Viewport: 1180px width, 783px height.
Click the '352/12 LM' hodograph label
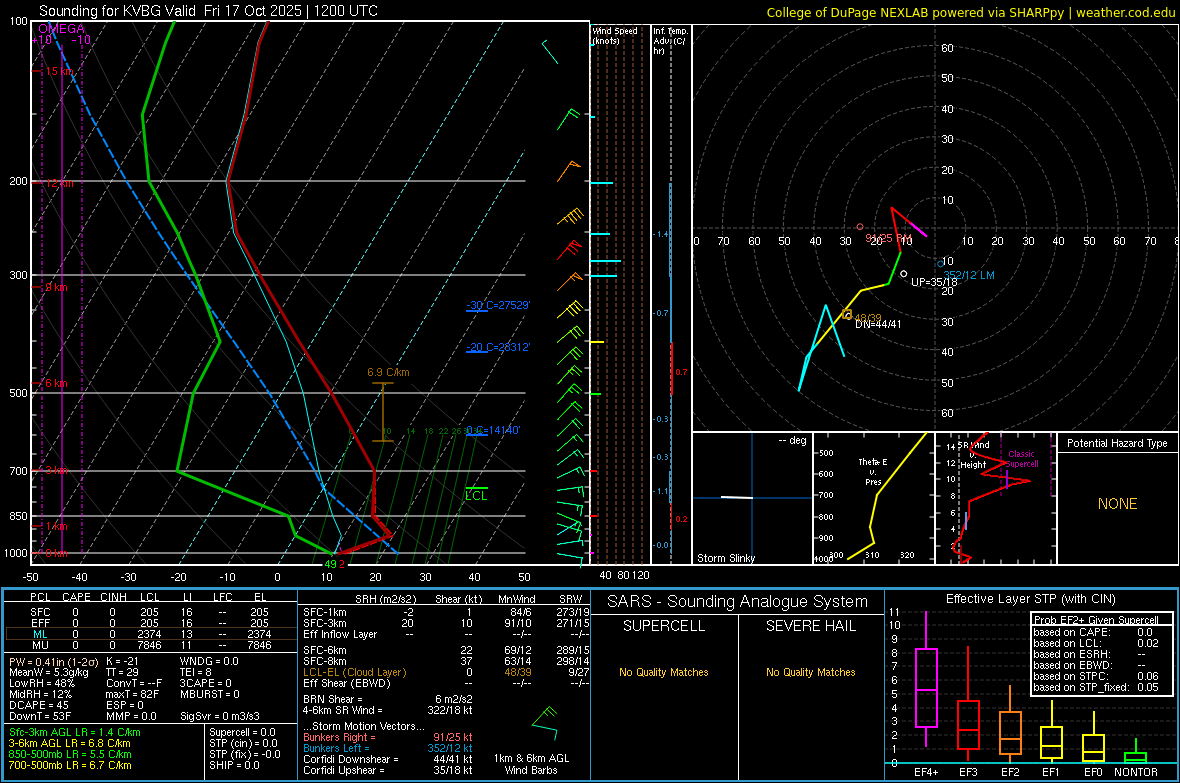pos(969,275)
